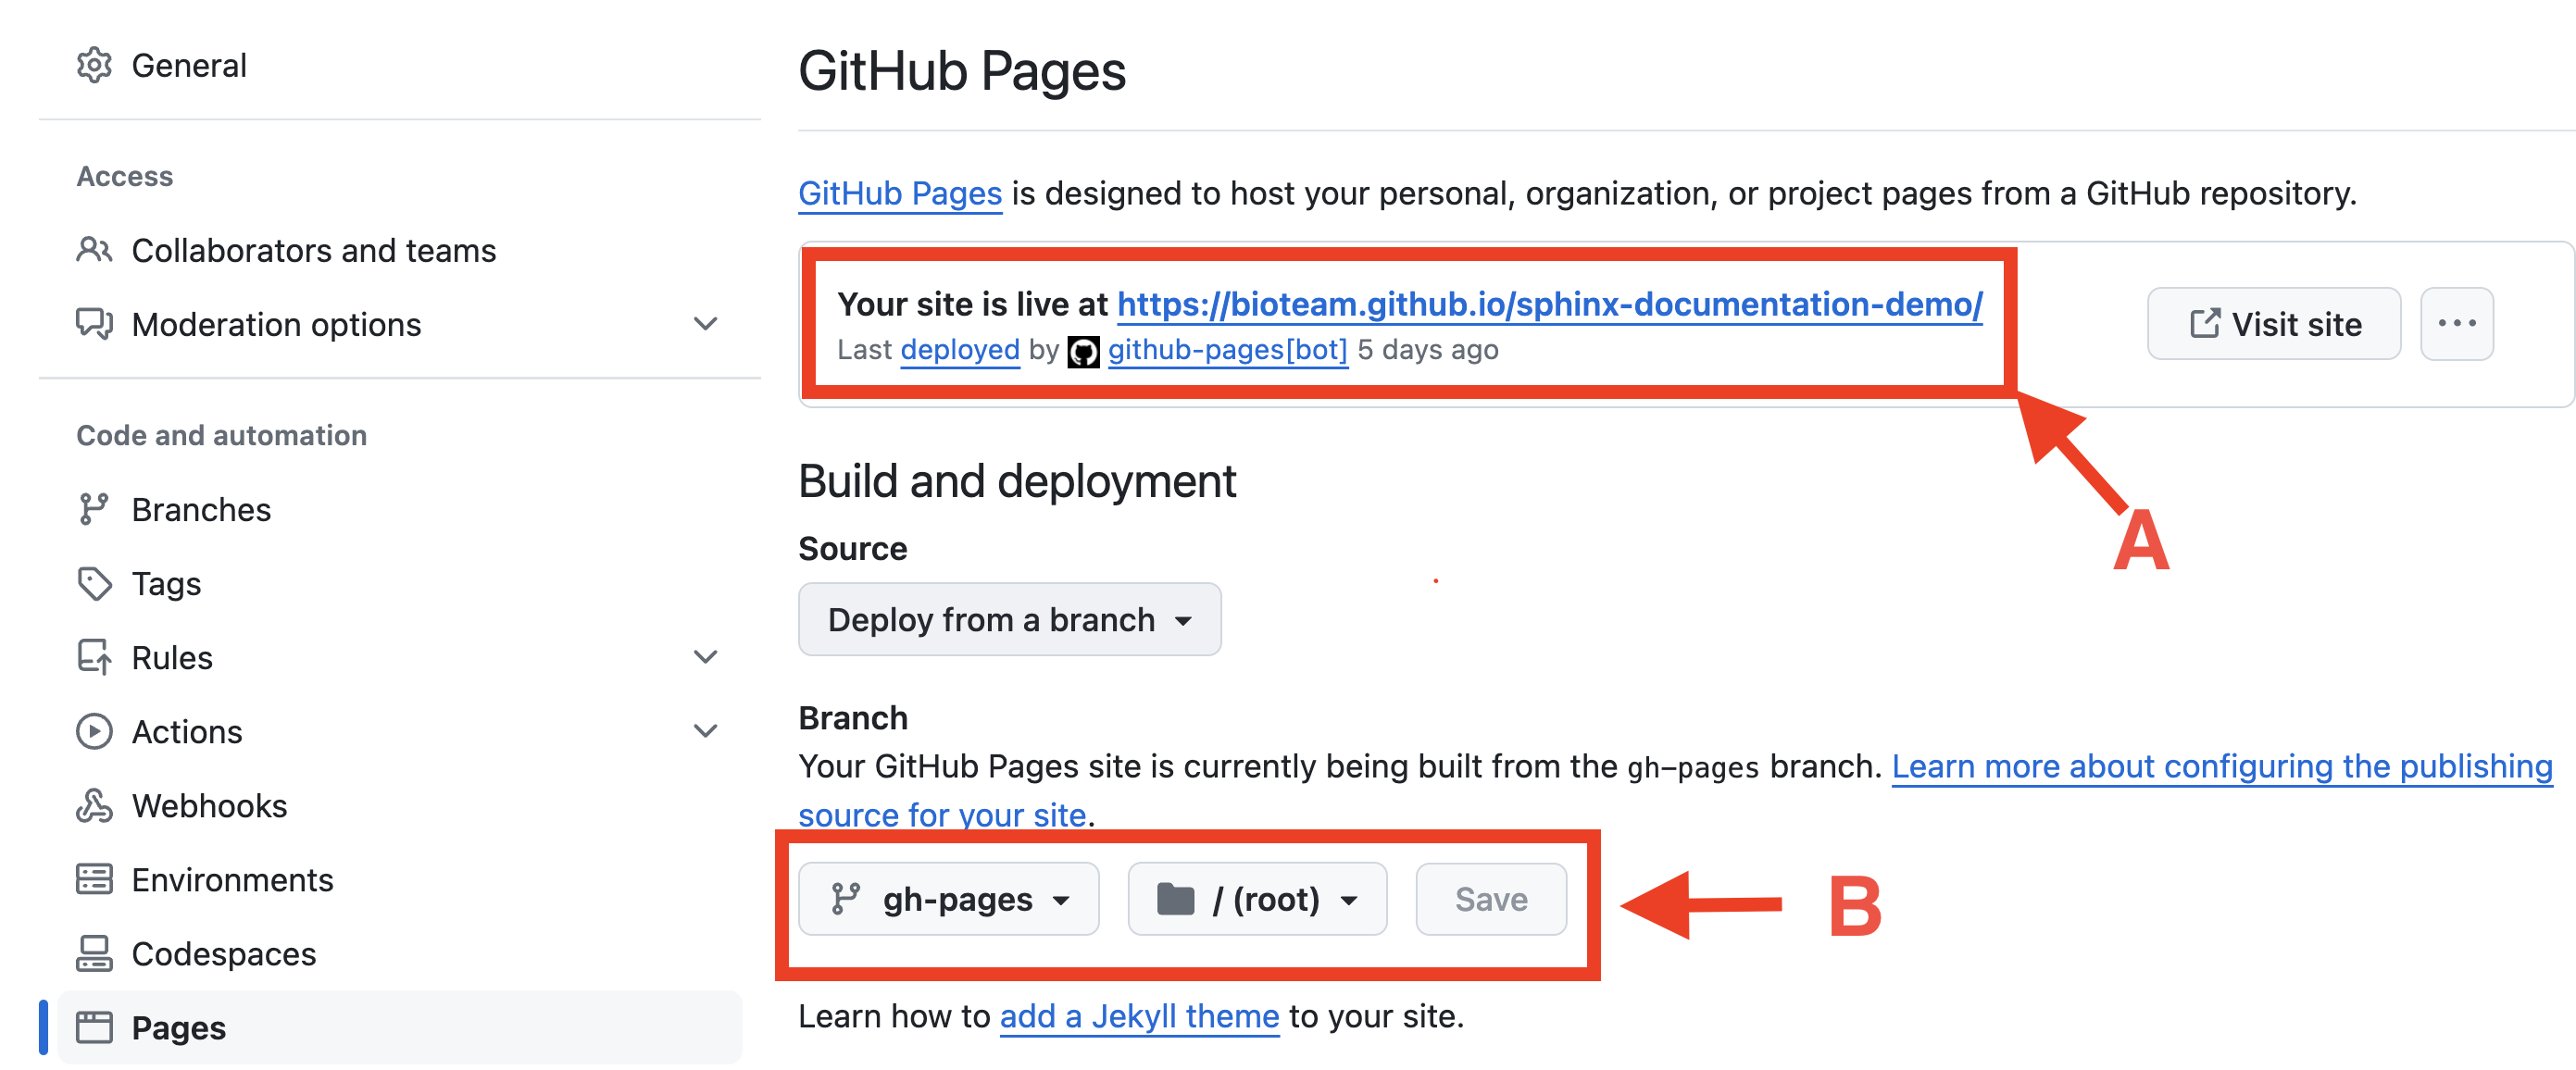Open the / (root) folder dropdown
2576x1070 pixels.
coord(1257,899)
